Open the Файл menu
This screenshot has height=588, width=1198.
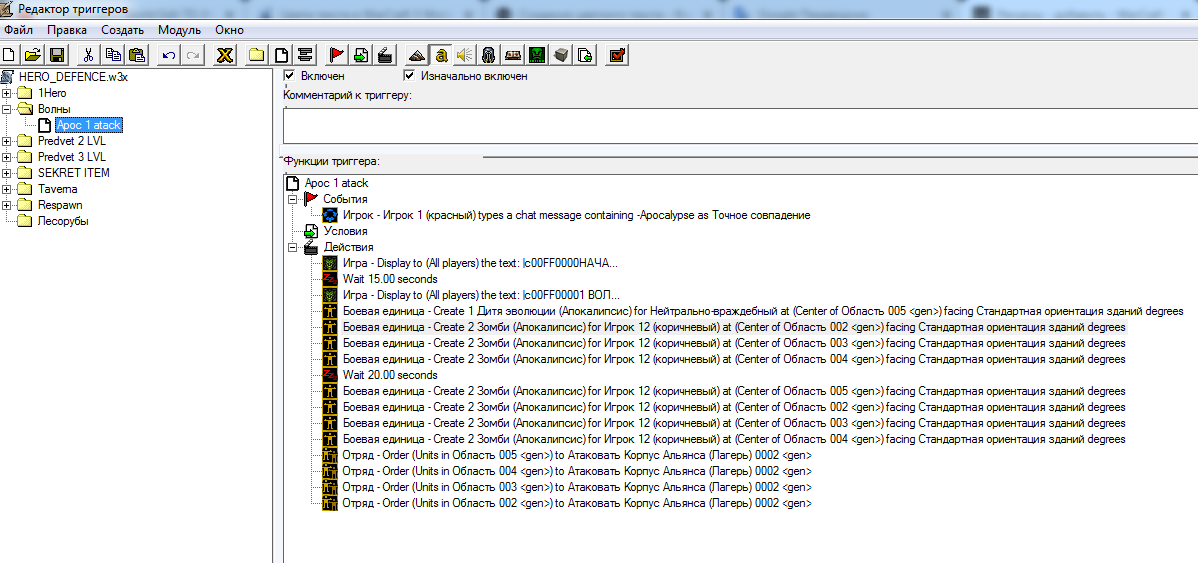point(18,30)
